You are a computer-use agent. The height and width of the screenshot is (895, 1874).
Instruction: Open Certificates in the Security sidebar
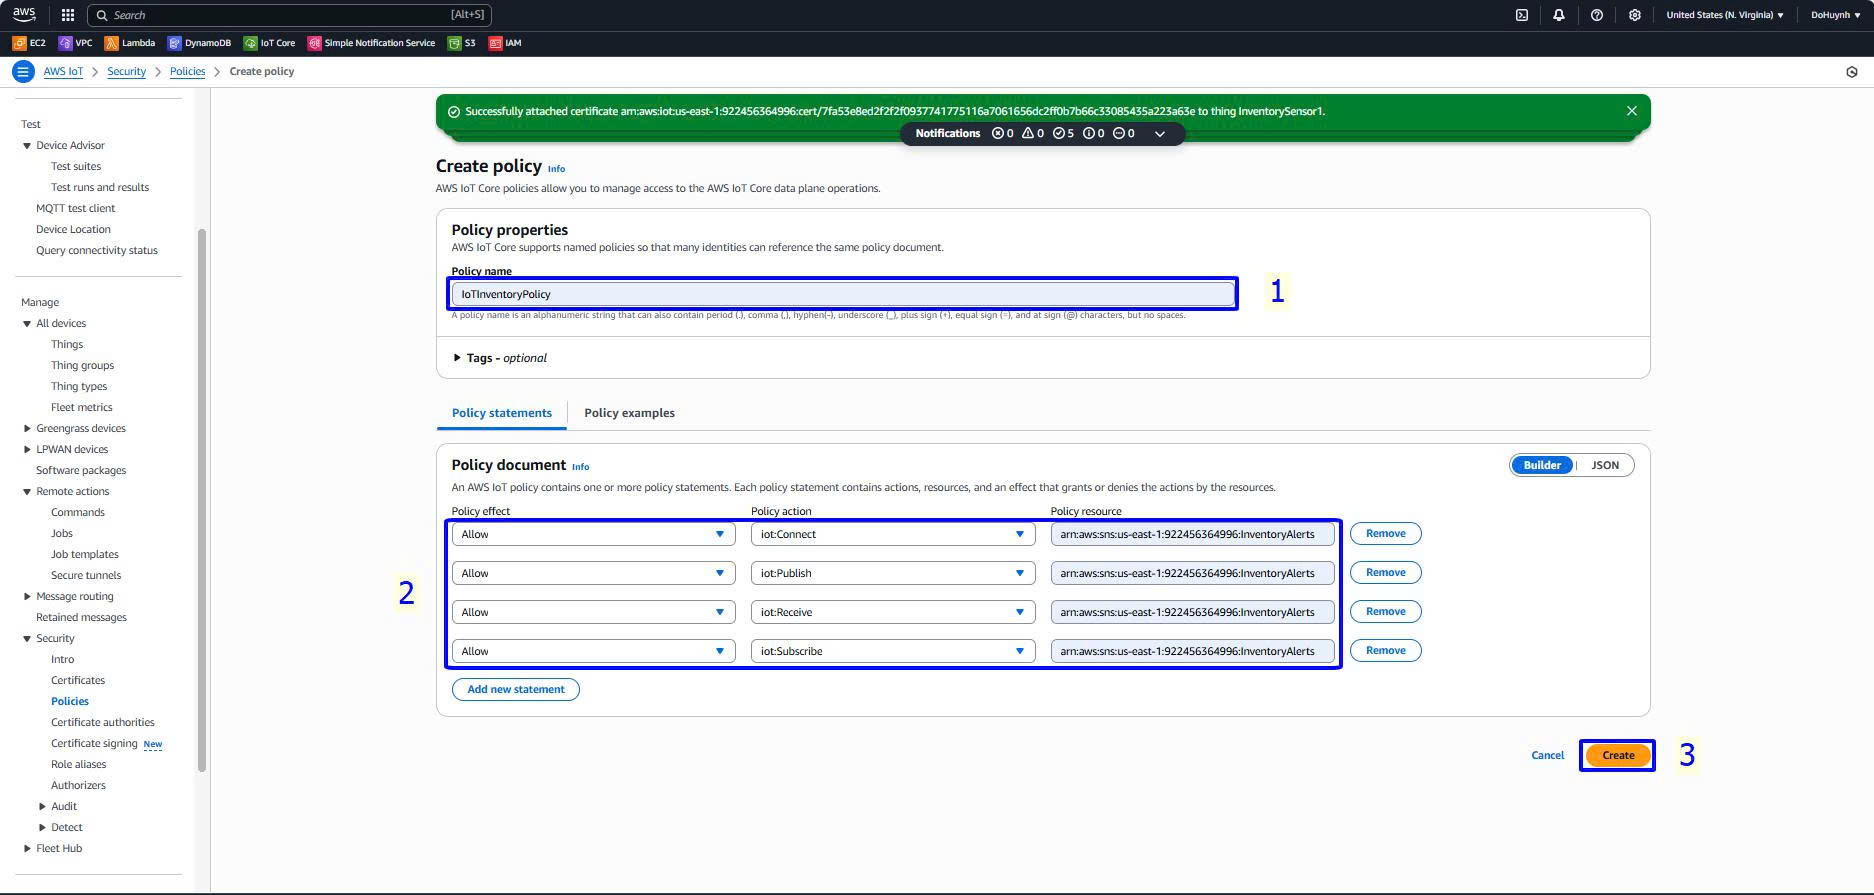pyautogui.click(x=78, y=680)
